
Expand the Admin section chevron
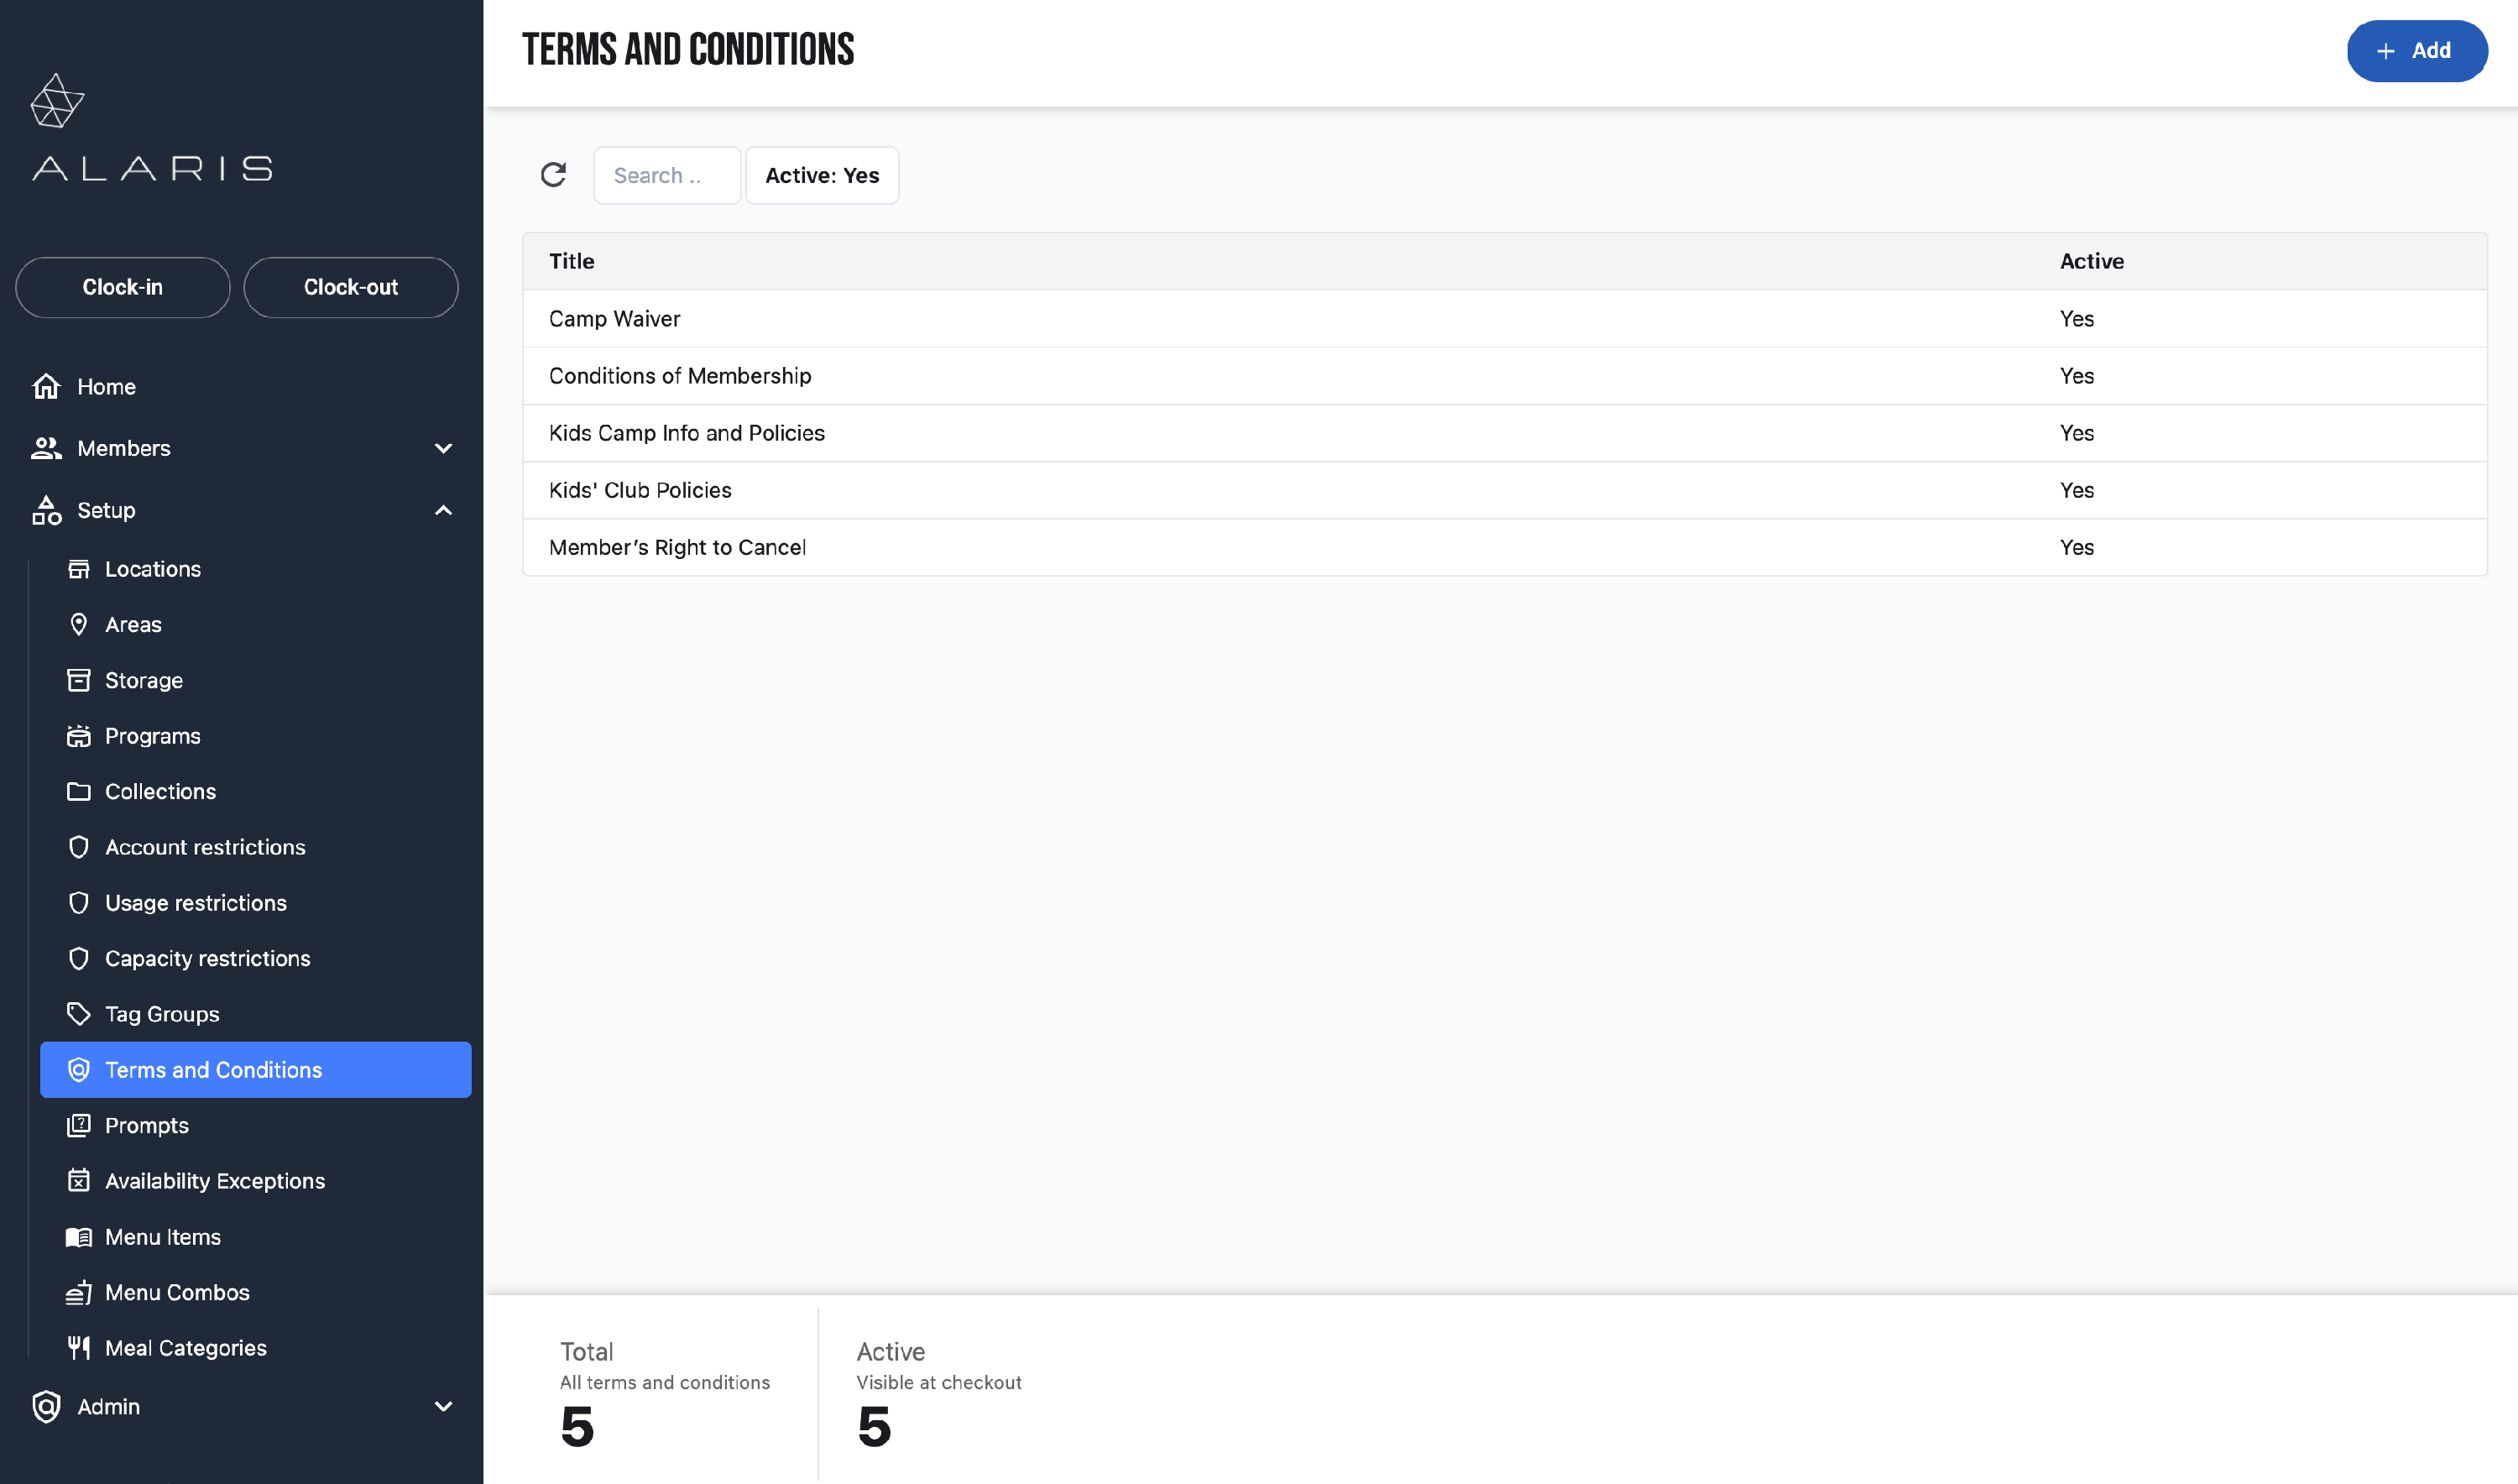pyautogui.click(x=443, y=1406)
